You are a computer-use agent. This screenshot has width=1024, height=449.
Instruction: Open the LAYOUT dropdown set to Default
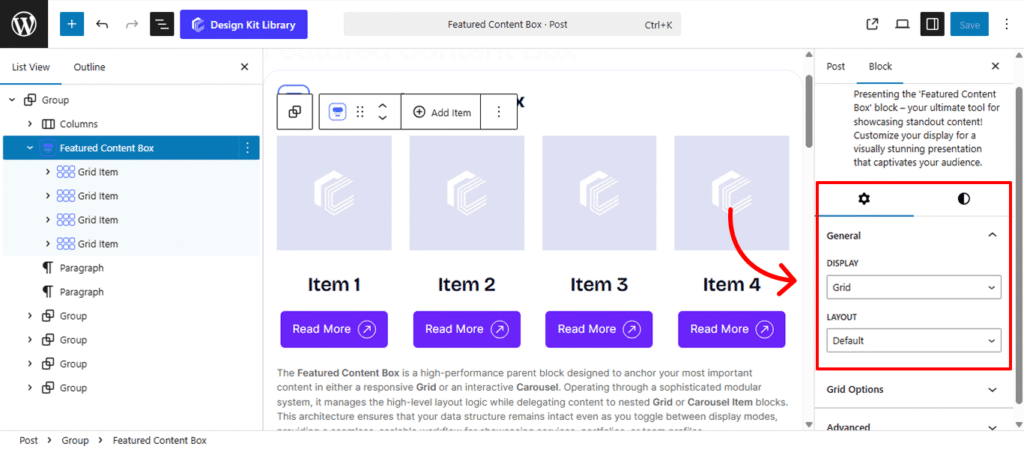913,341
